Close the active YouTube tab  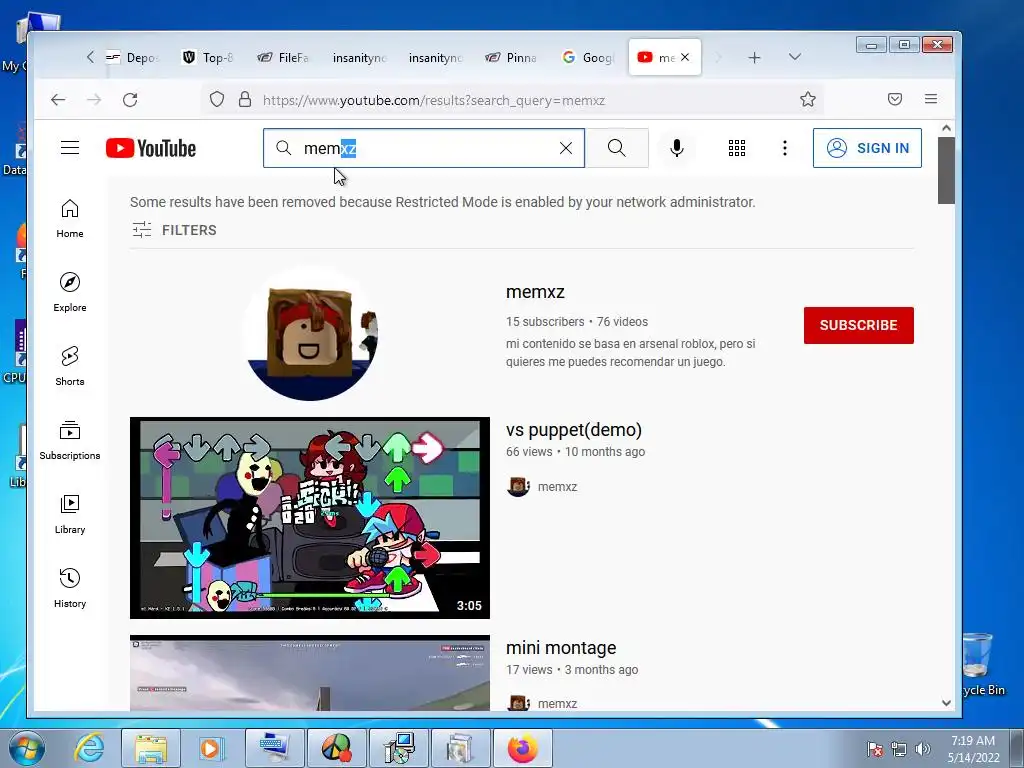point(685,57)
